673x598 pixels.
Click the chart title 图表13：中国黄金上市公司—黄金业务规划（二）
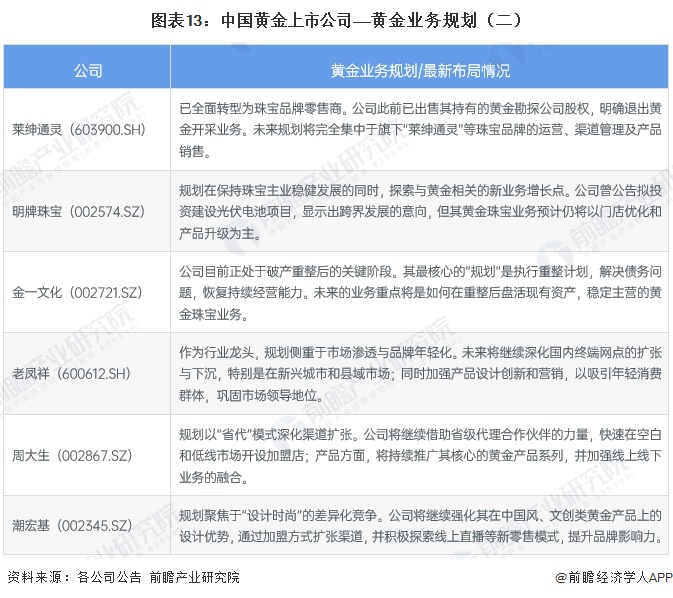click(336, 20)
